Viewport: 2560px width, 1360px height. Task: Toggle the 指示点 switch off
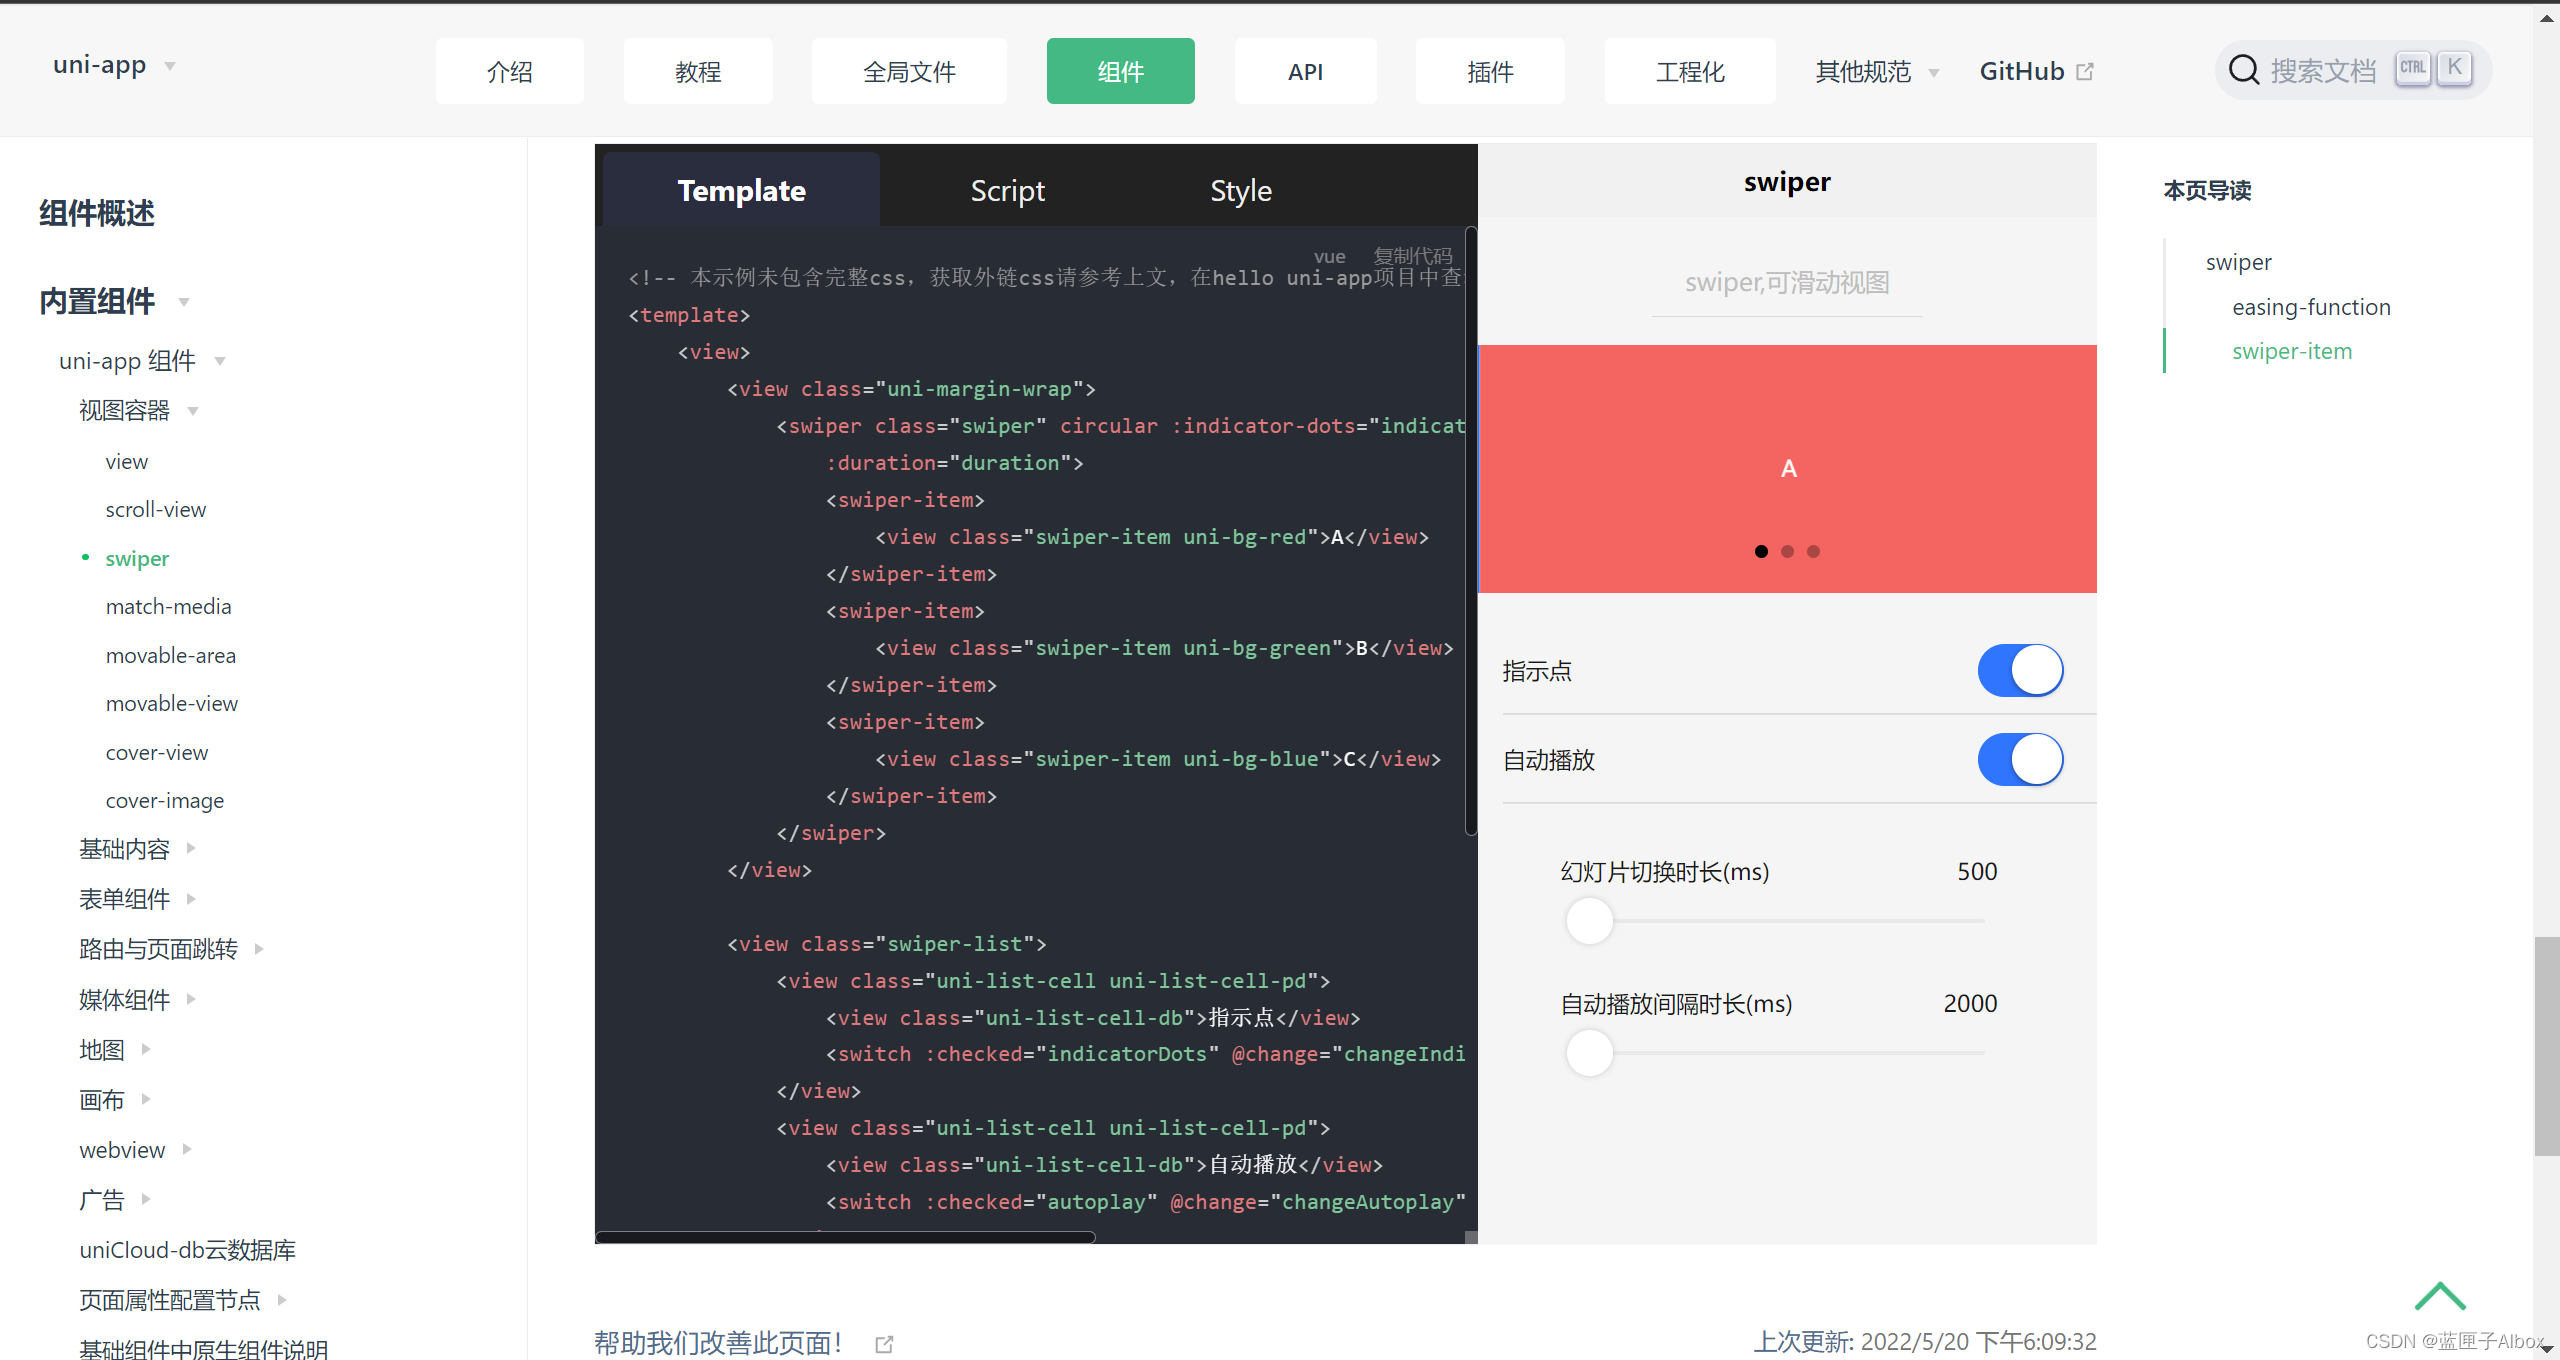tap(2019, 670)
